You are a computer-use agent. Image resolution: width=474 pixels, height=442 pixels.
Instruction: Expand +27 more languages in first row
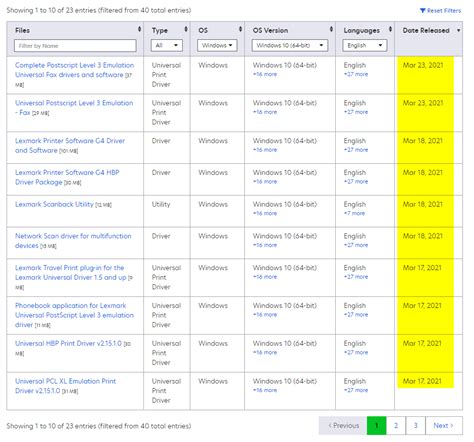click(x=356, y=74)
